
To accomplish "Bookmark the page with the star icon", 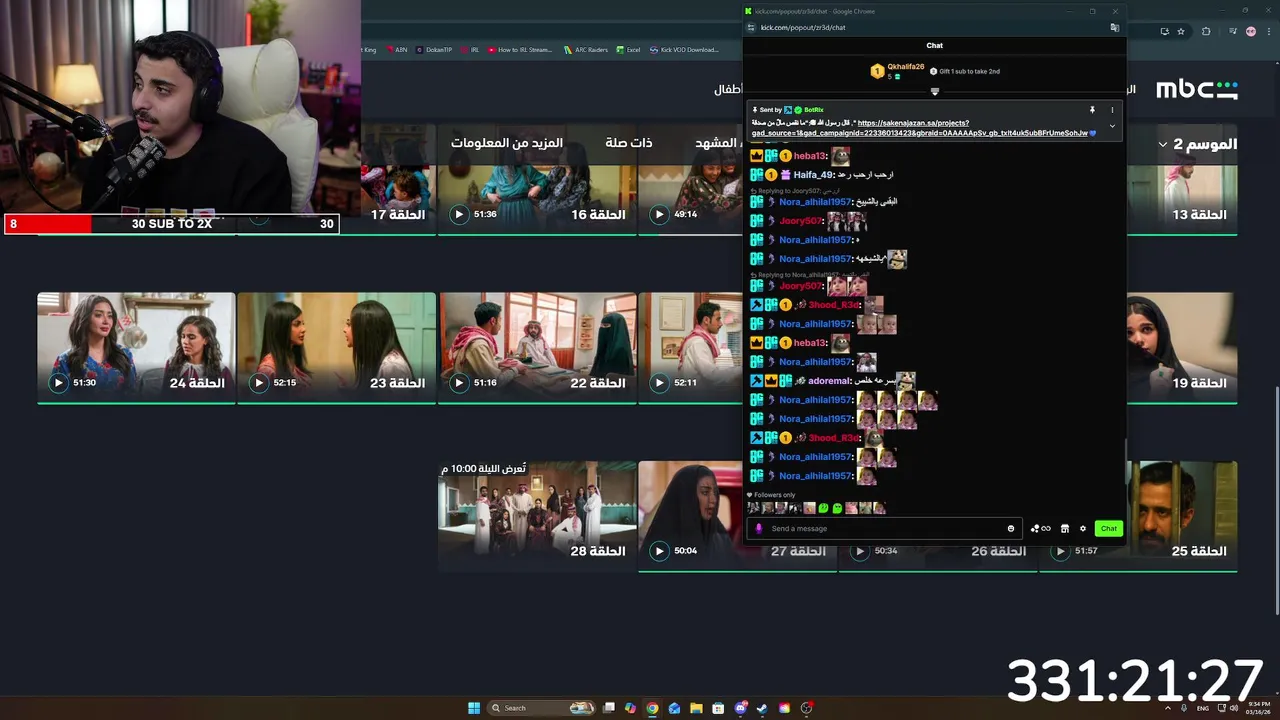I will tap(1181, 31).
